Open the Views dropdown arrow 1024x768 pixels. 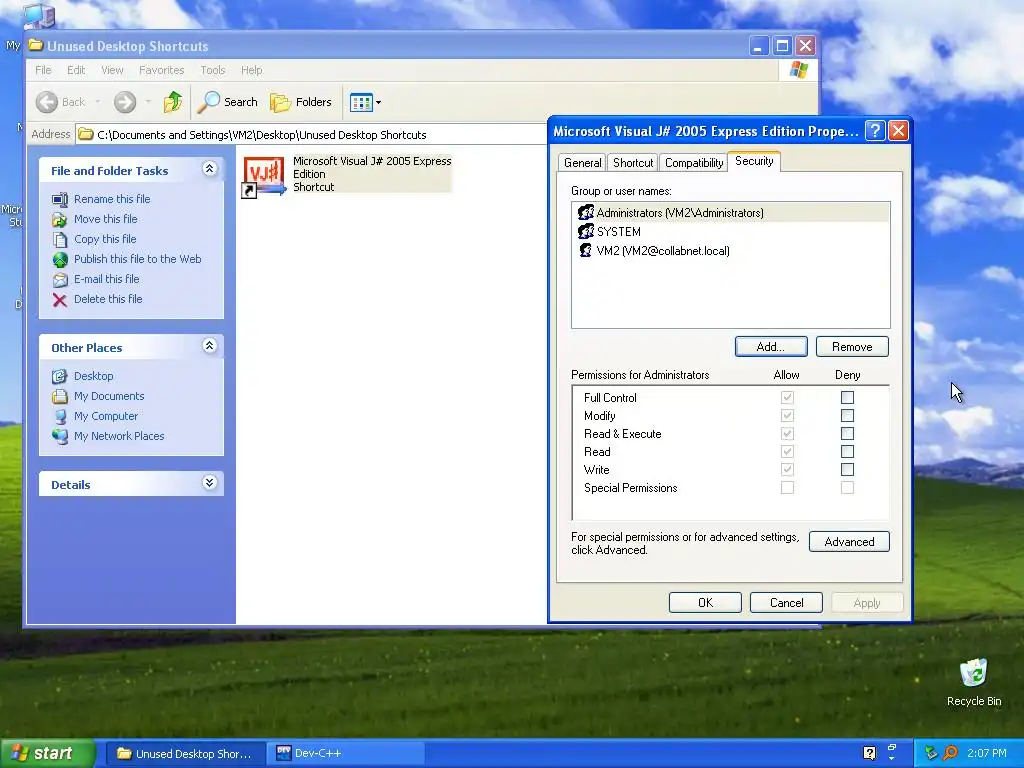(x=378, y=103)
